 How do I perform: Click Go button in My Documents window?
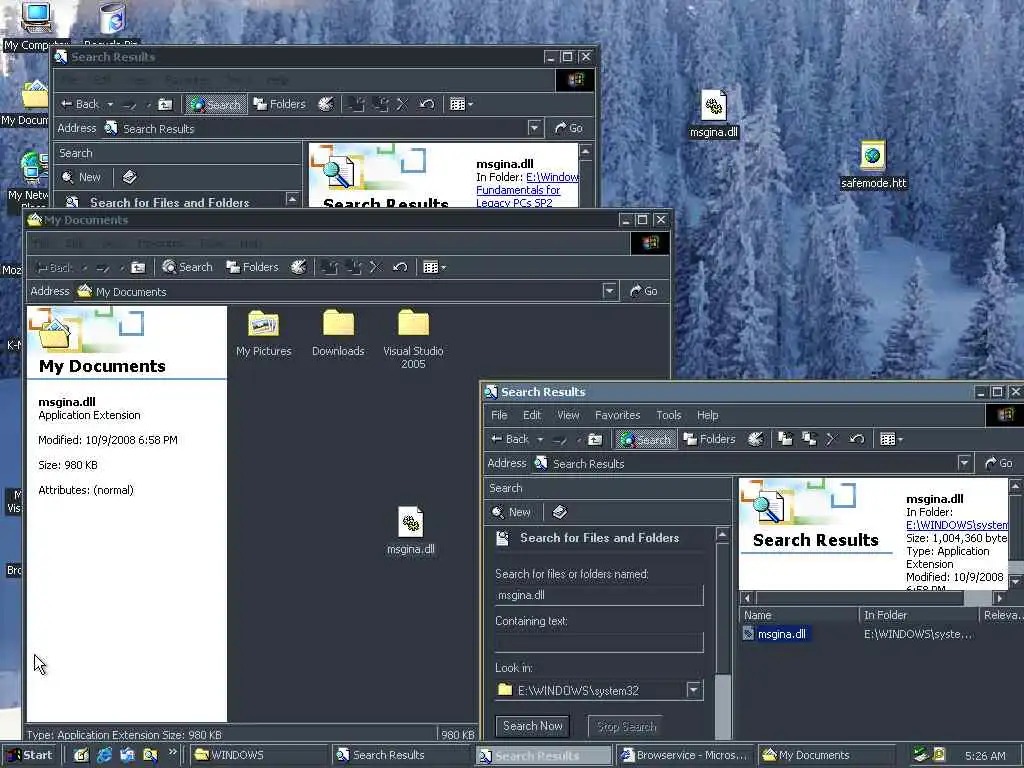coord(643,291)
